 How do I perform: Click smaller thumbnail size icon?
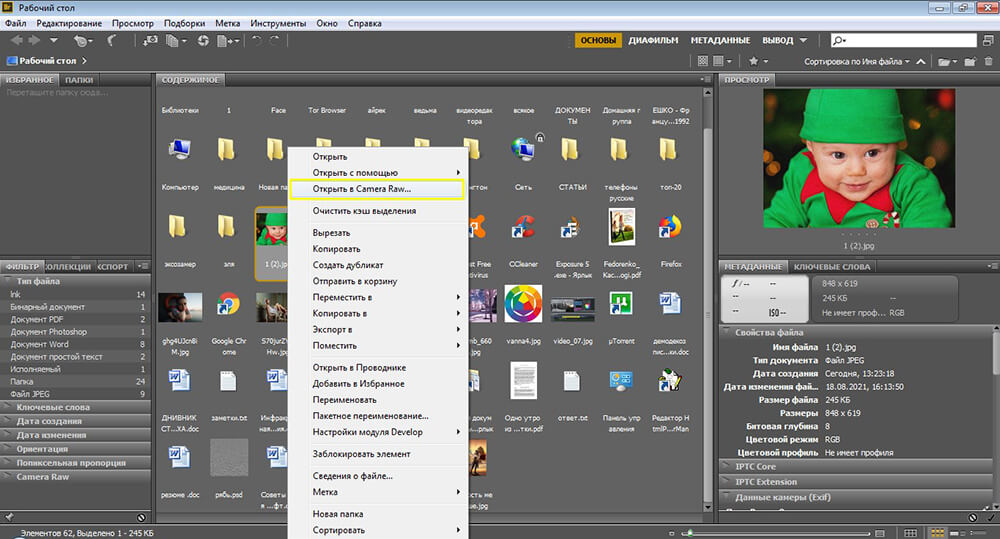pos(671,533)
